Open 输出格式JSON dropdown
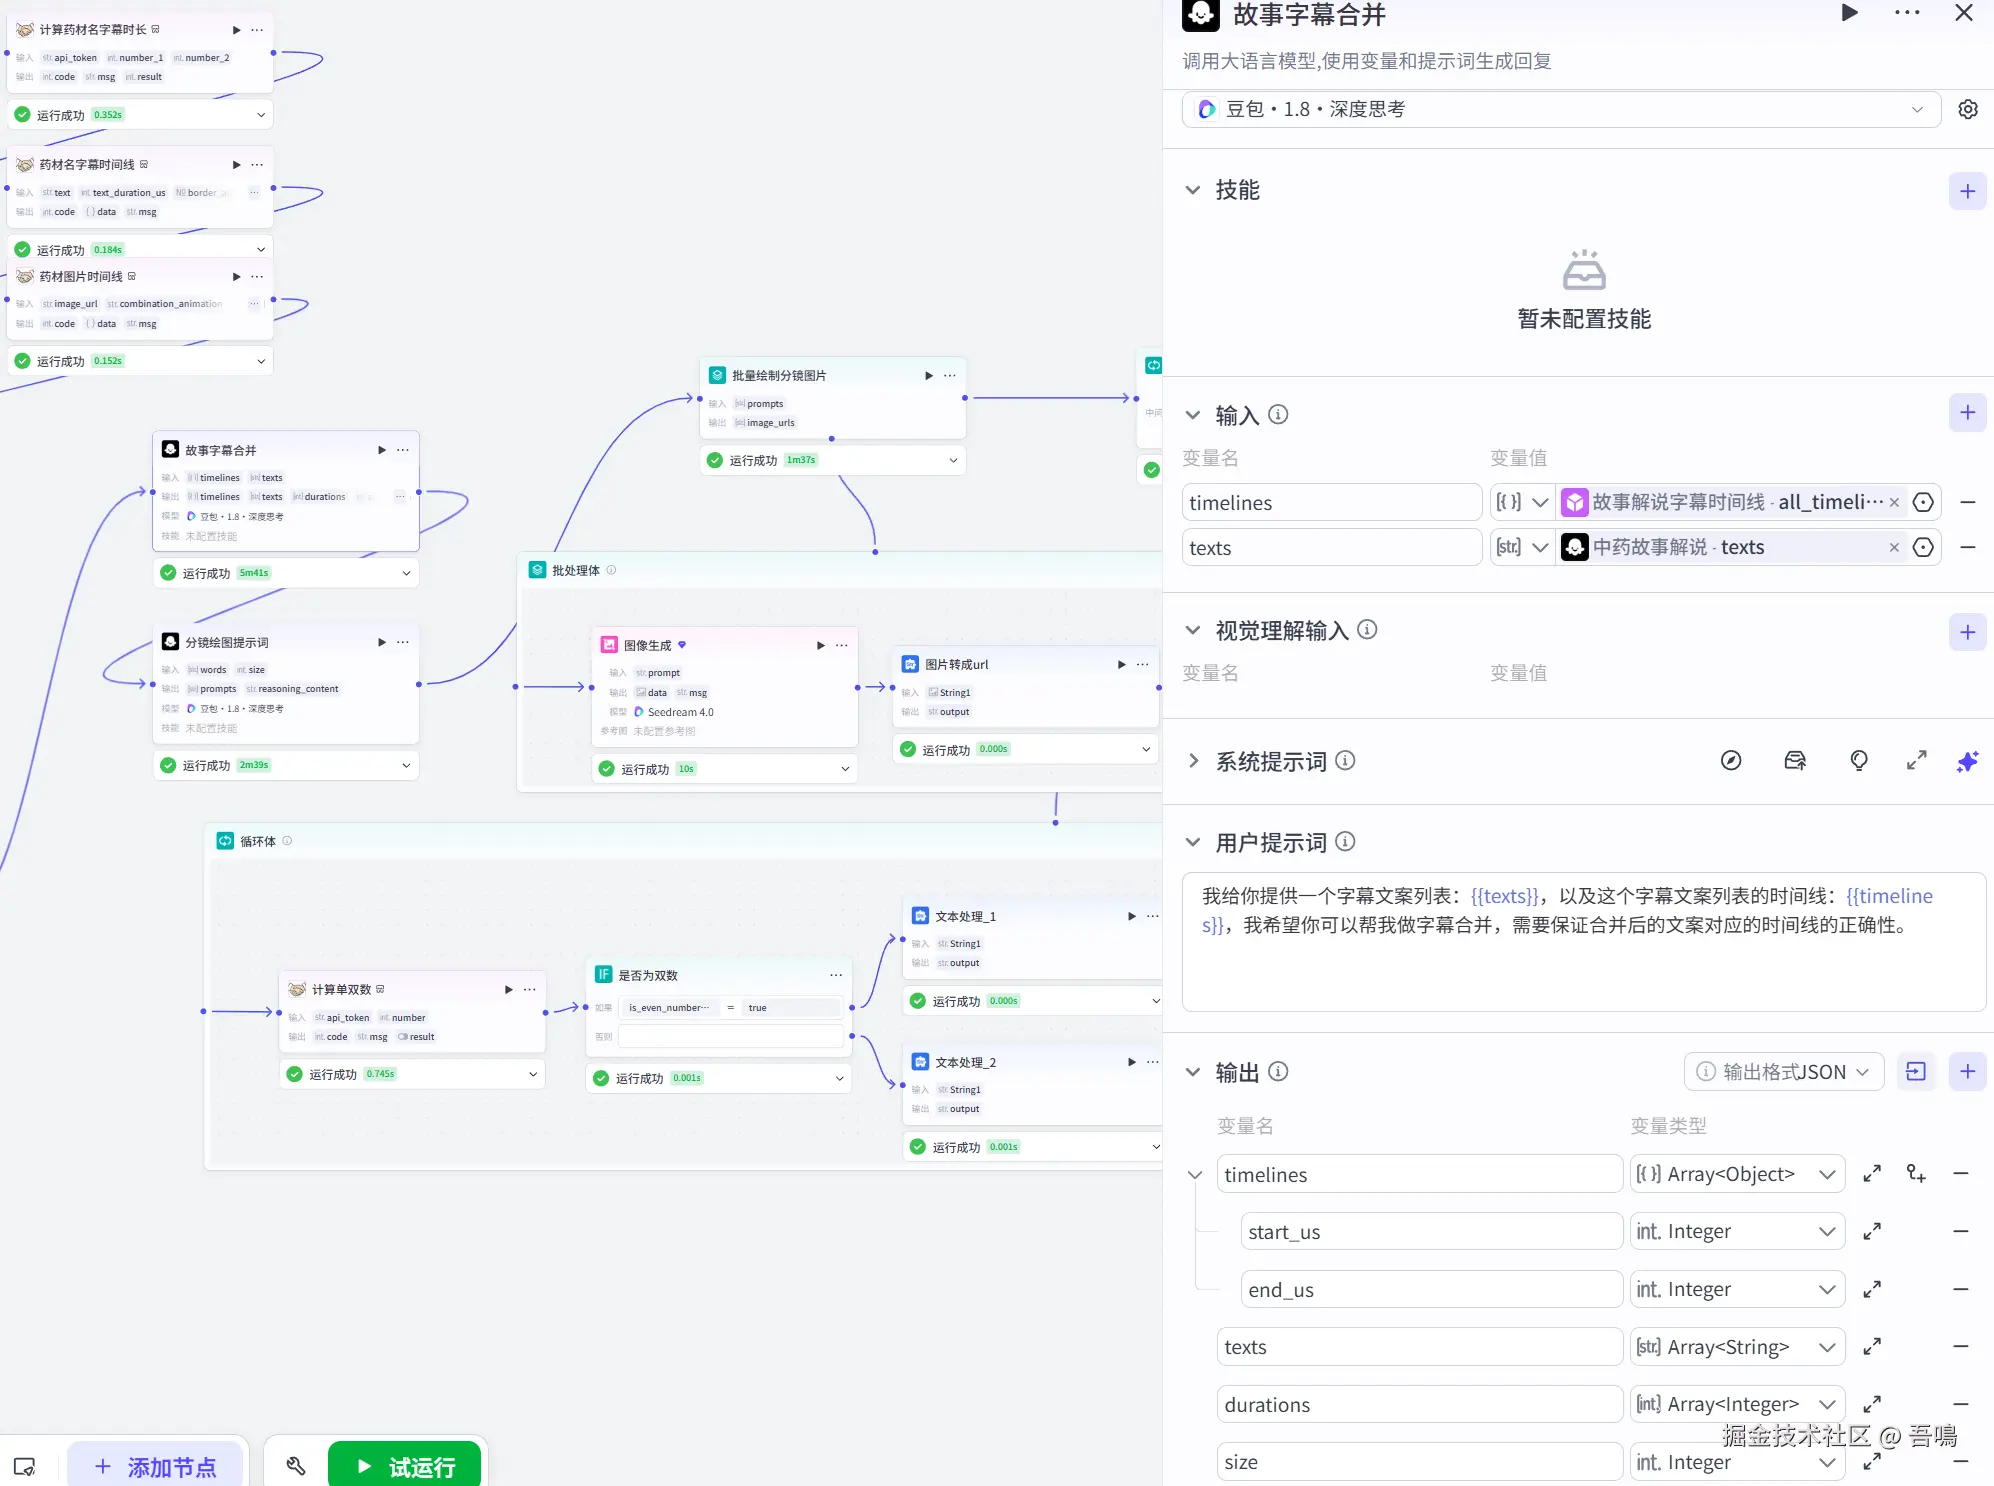This screenshot has width=1994, height=1486. click(x=1784, y=1072)
